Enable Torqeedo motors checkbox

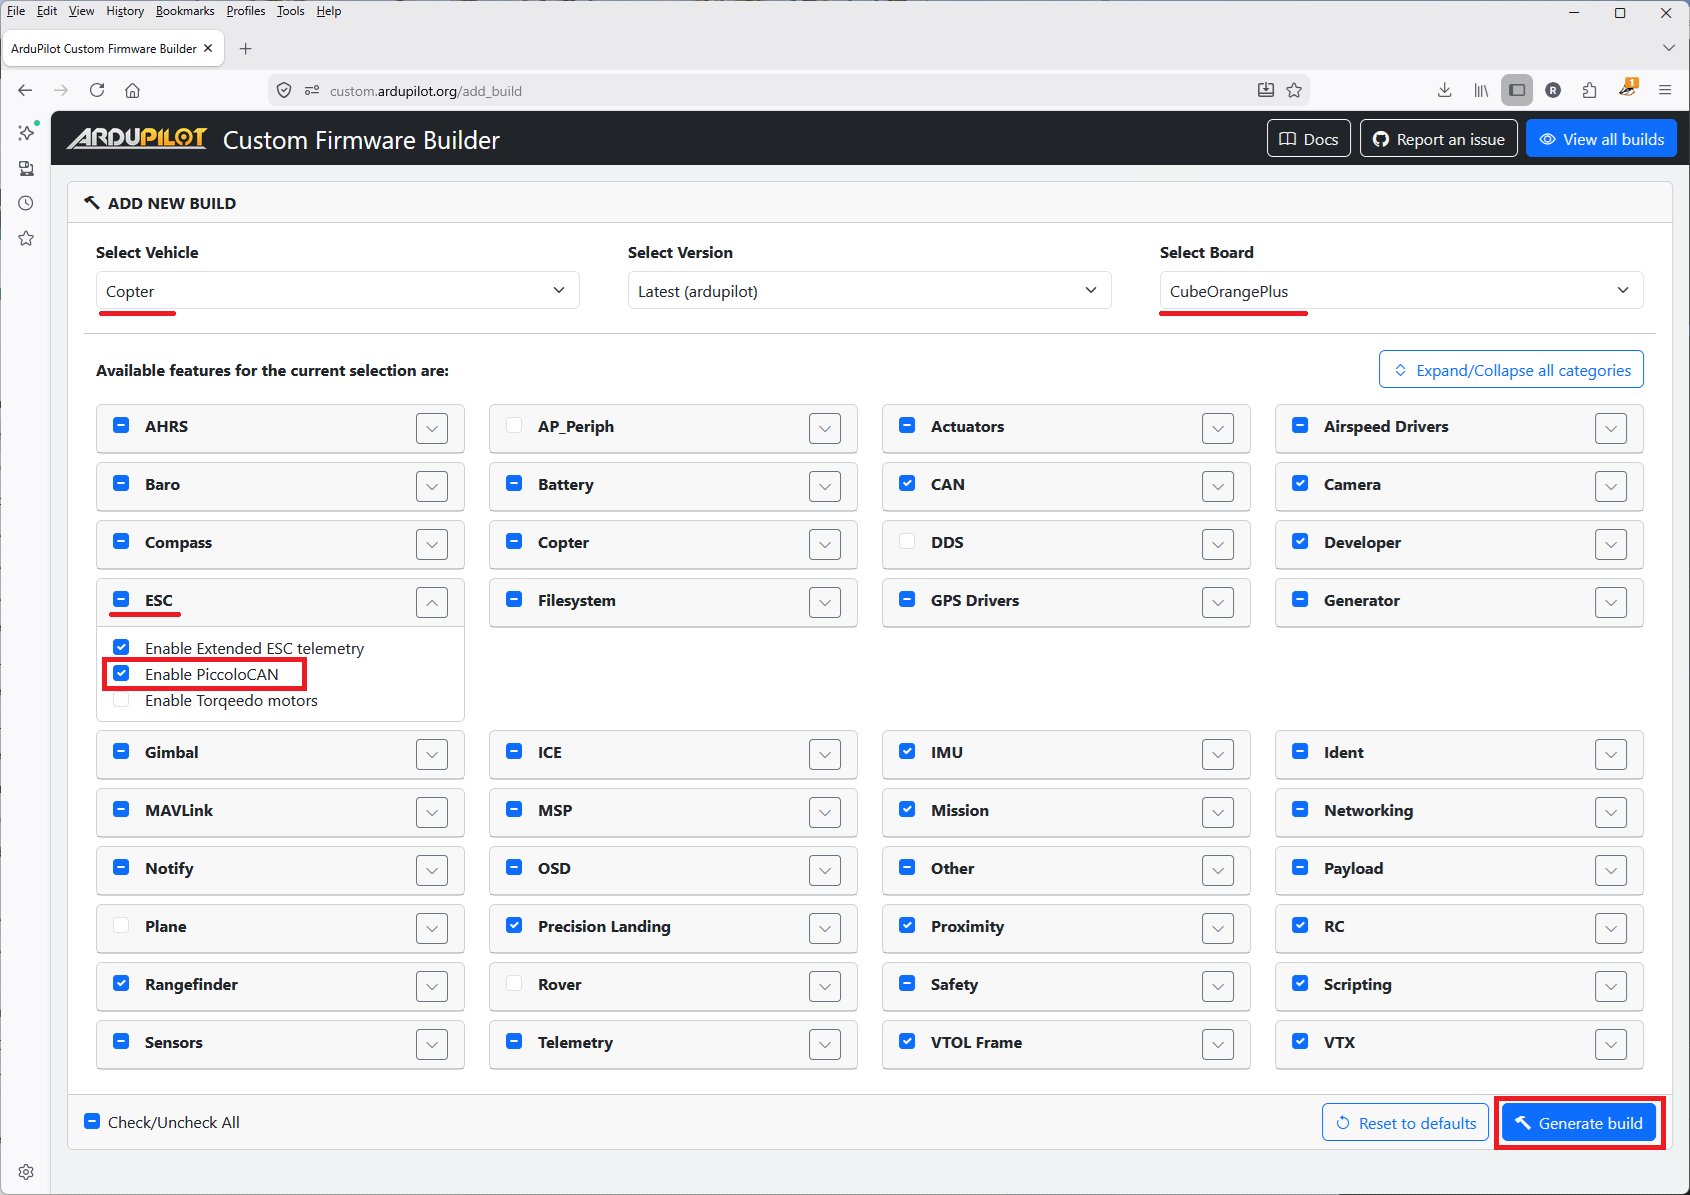121,700
